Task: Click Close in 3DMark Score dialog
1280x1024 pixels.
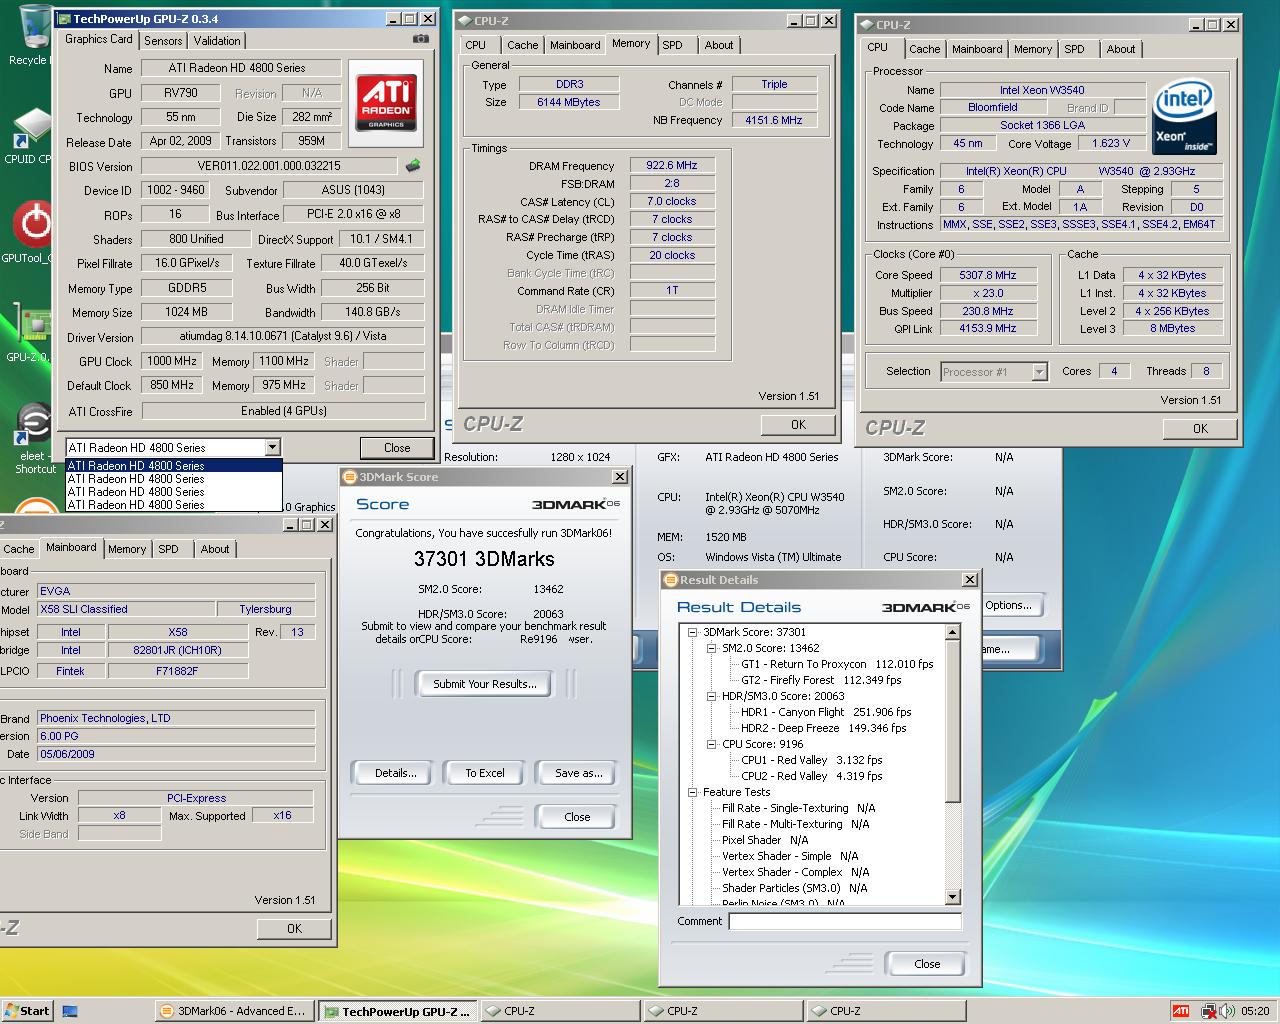Action: 577,817
